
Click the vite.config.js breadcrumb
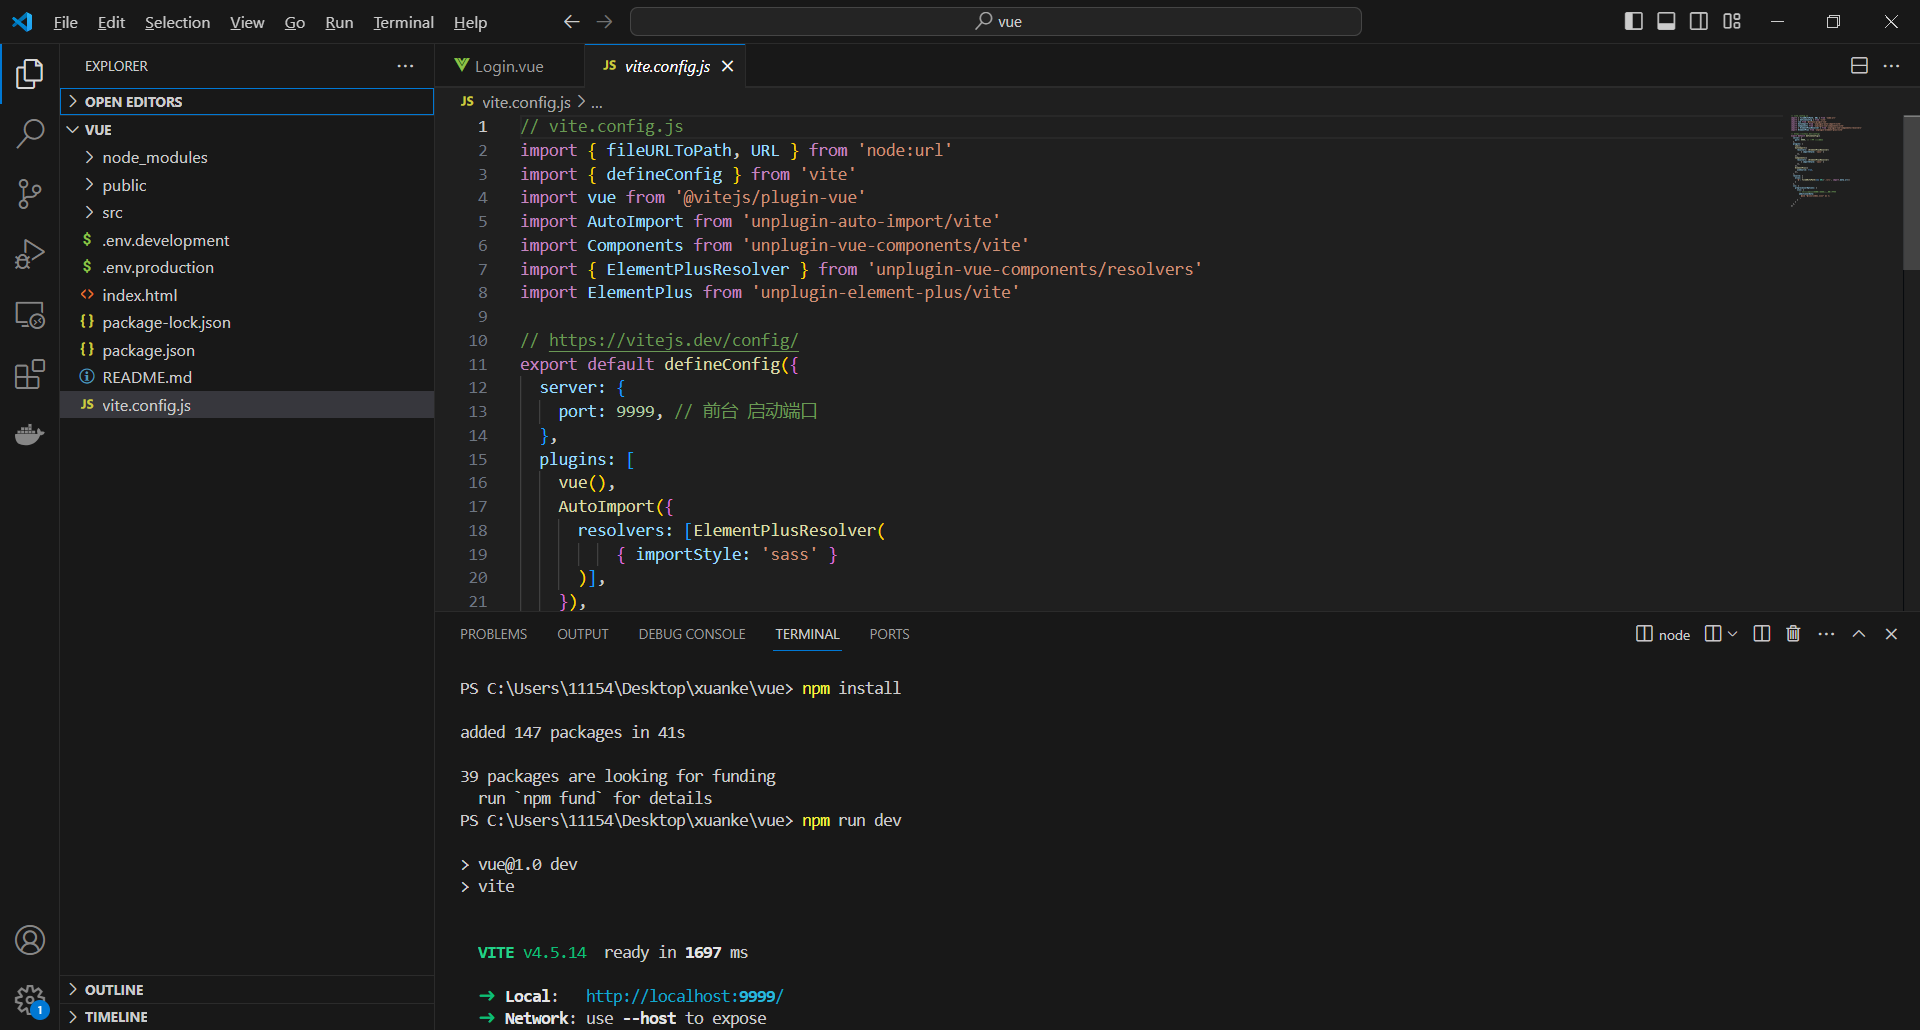(x=526, y=102)
